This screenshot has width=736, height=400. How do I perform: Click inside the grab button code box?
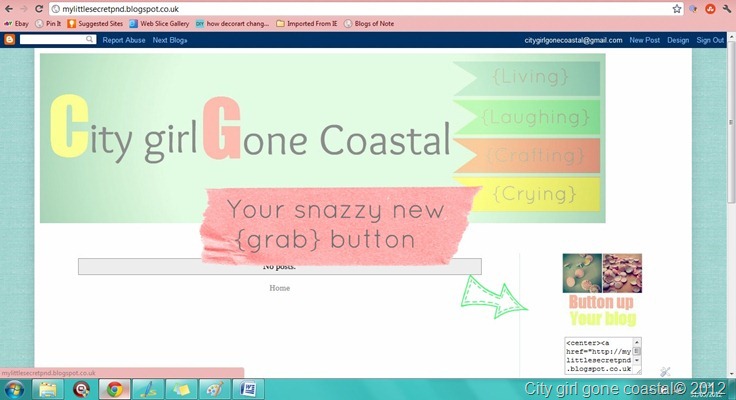coord(598,355)
